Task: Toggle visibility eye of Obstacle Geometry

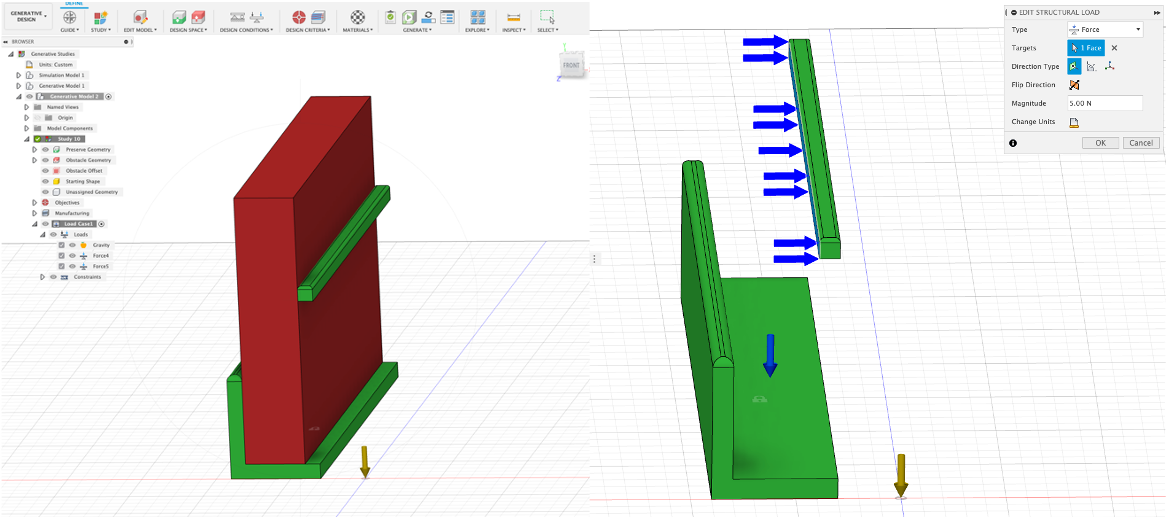Action: pos(44,160)
